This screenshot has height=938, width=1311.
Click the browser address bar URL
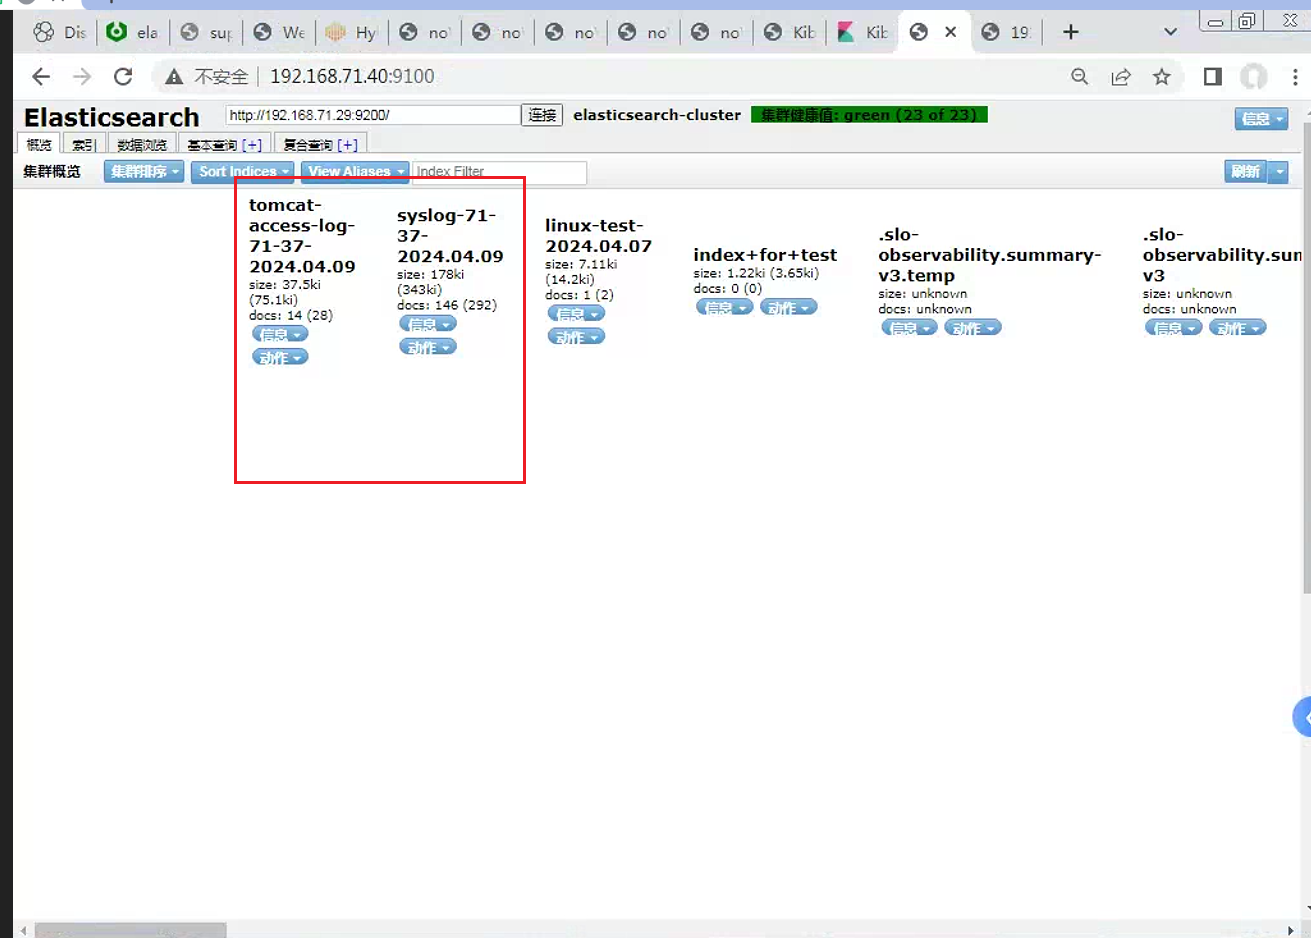tap(352, 77)
